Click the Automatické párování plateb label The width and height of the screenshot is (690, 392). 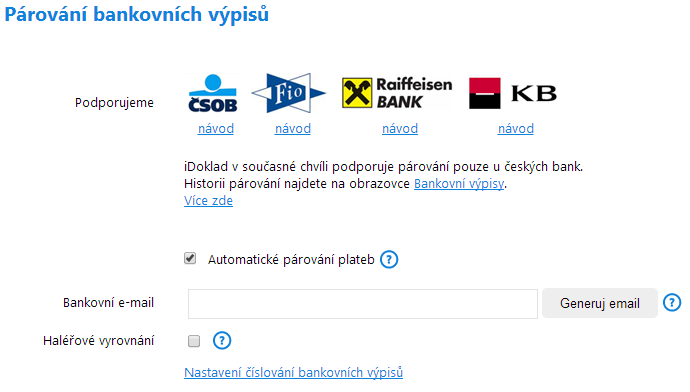click(291, 260)
